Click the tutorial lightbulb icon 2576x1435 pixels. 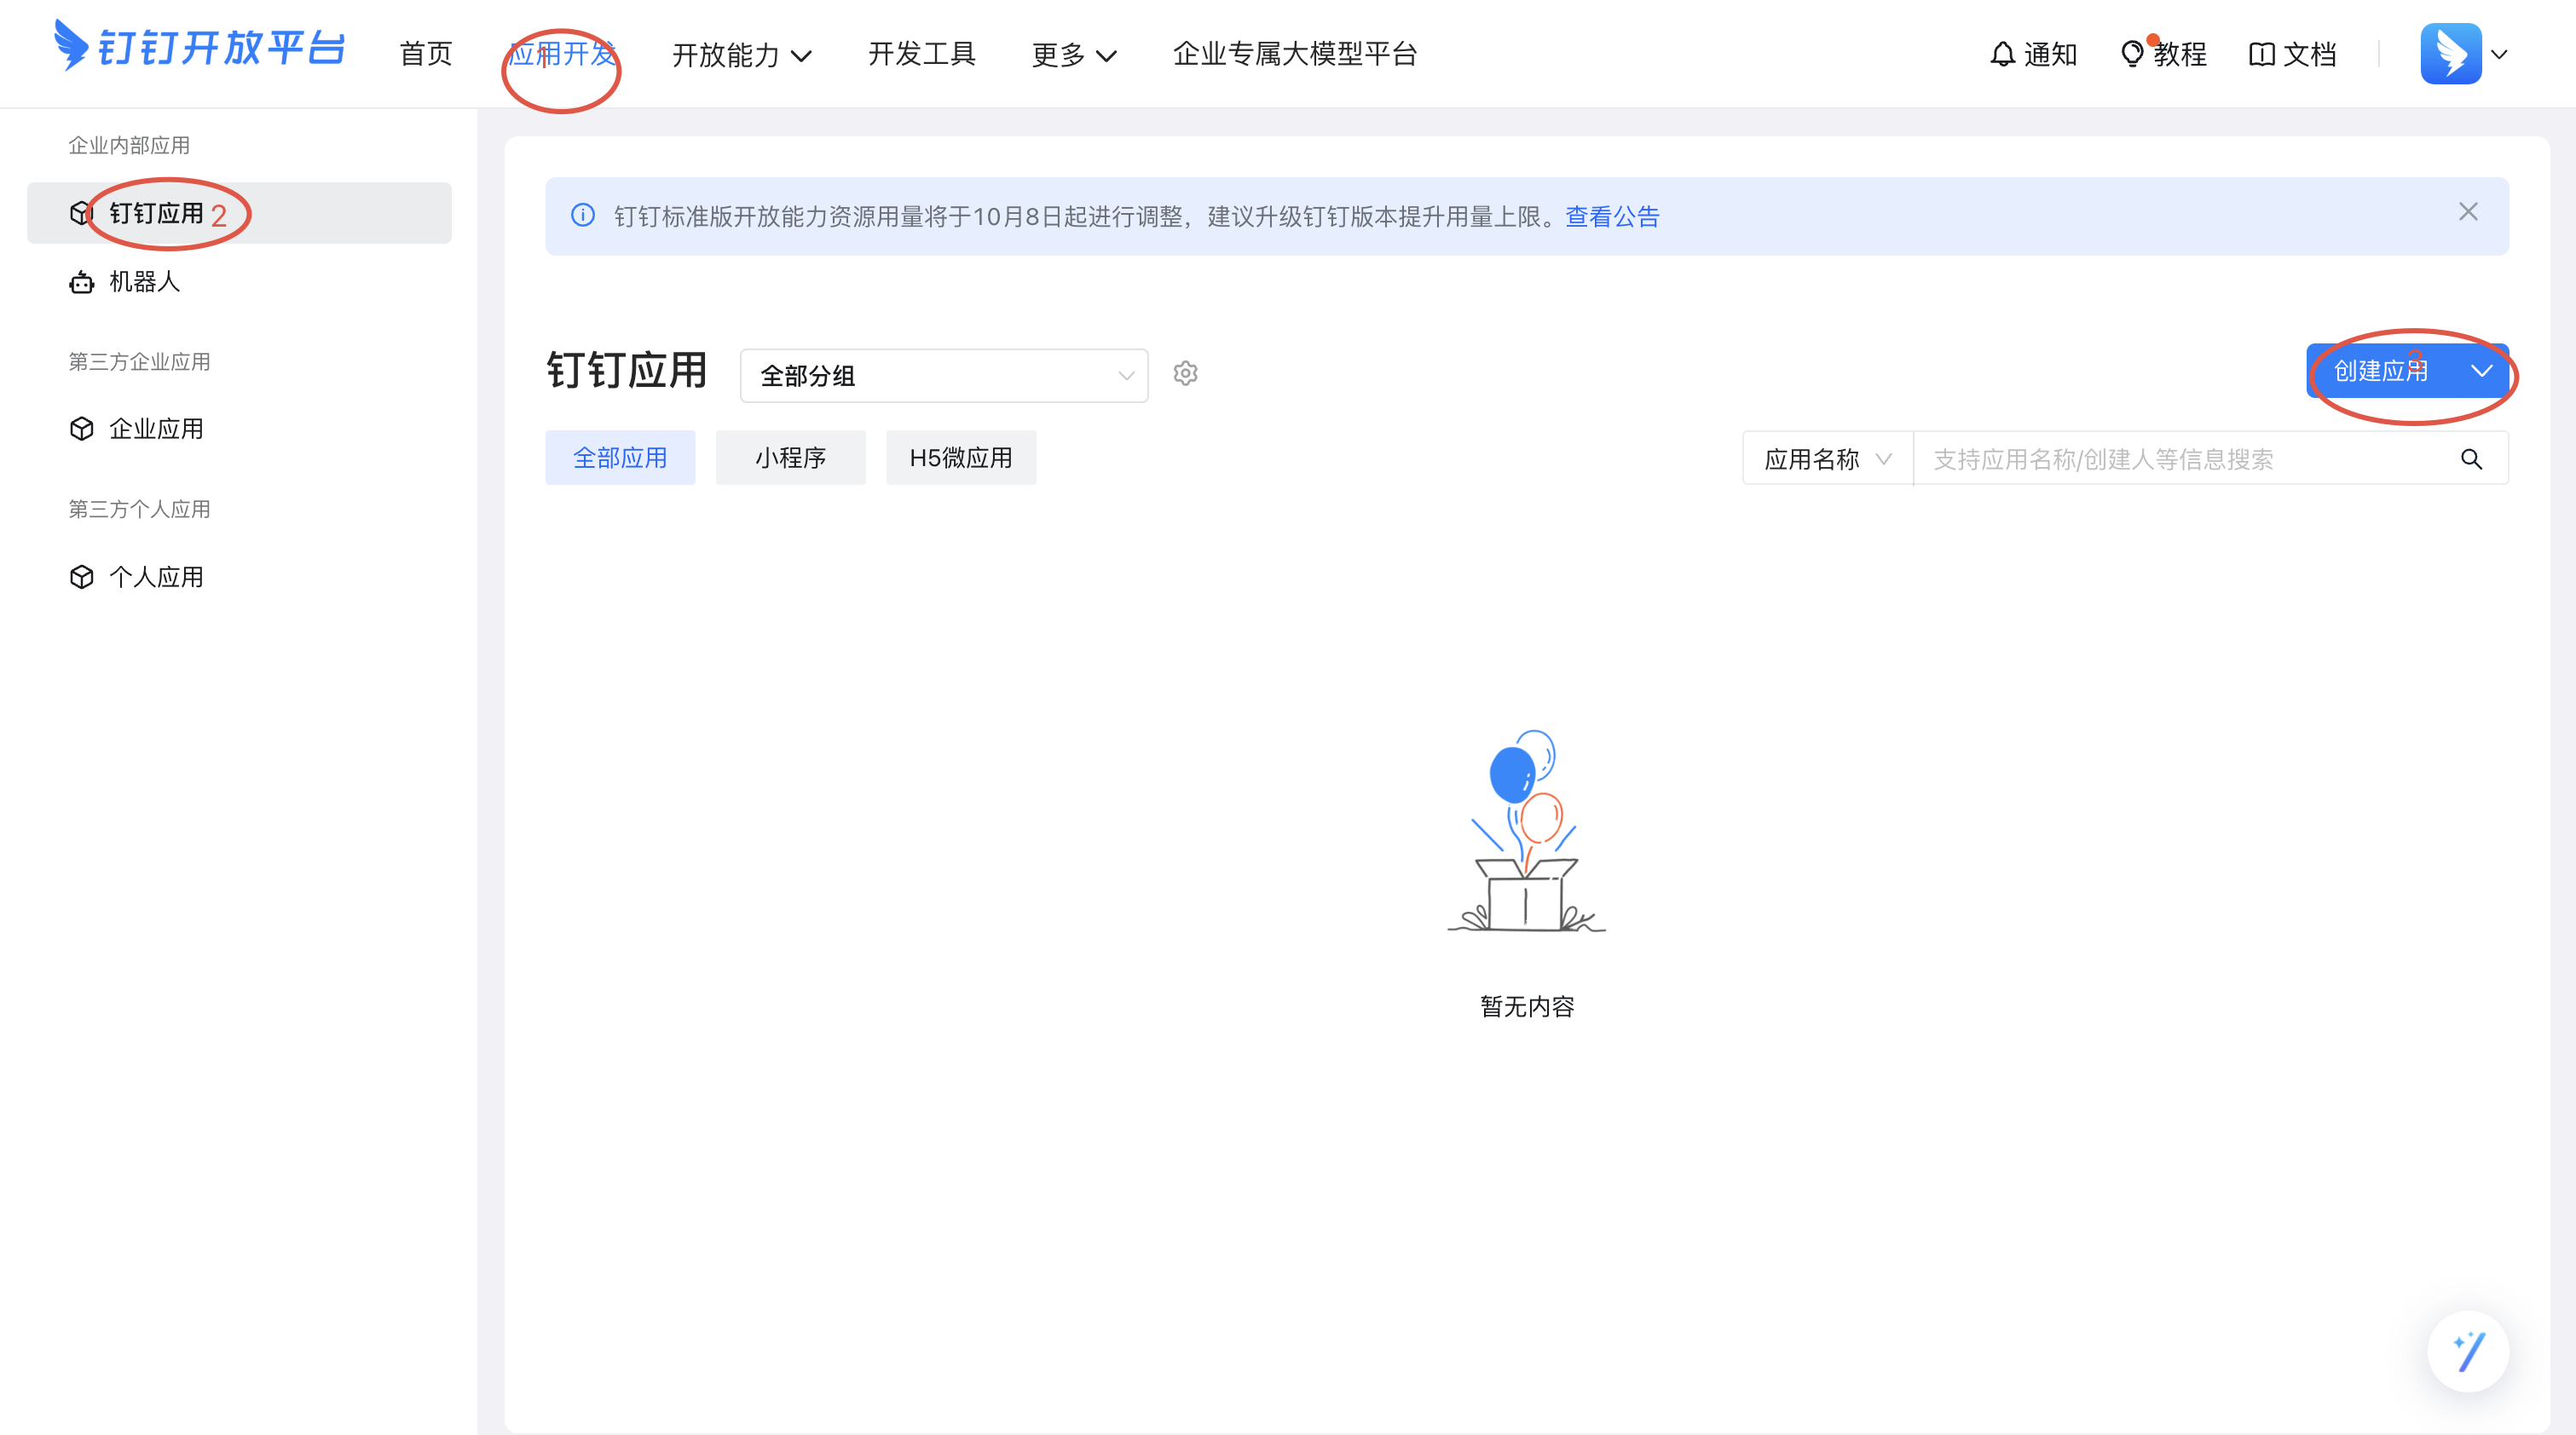pyautogui.click(x=2131, y=54)
